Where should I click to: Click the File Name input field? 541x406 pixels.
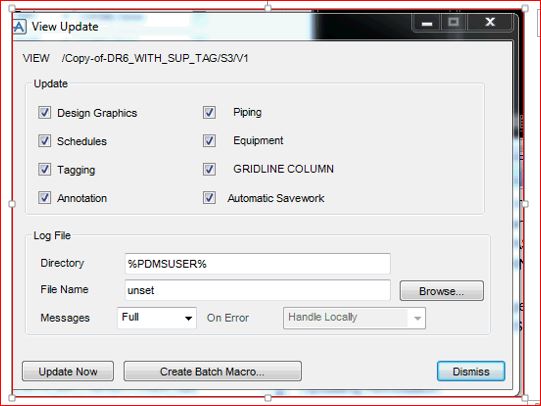coord(258,290)
